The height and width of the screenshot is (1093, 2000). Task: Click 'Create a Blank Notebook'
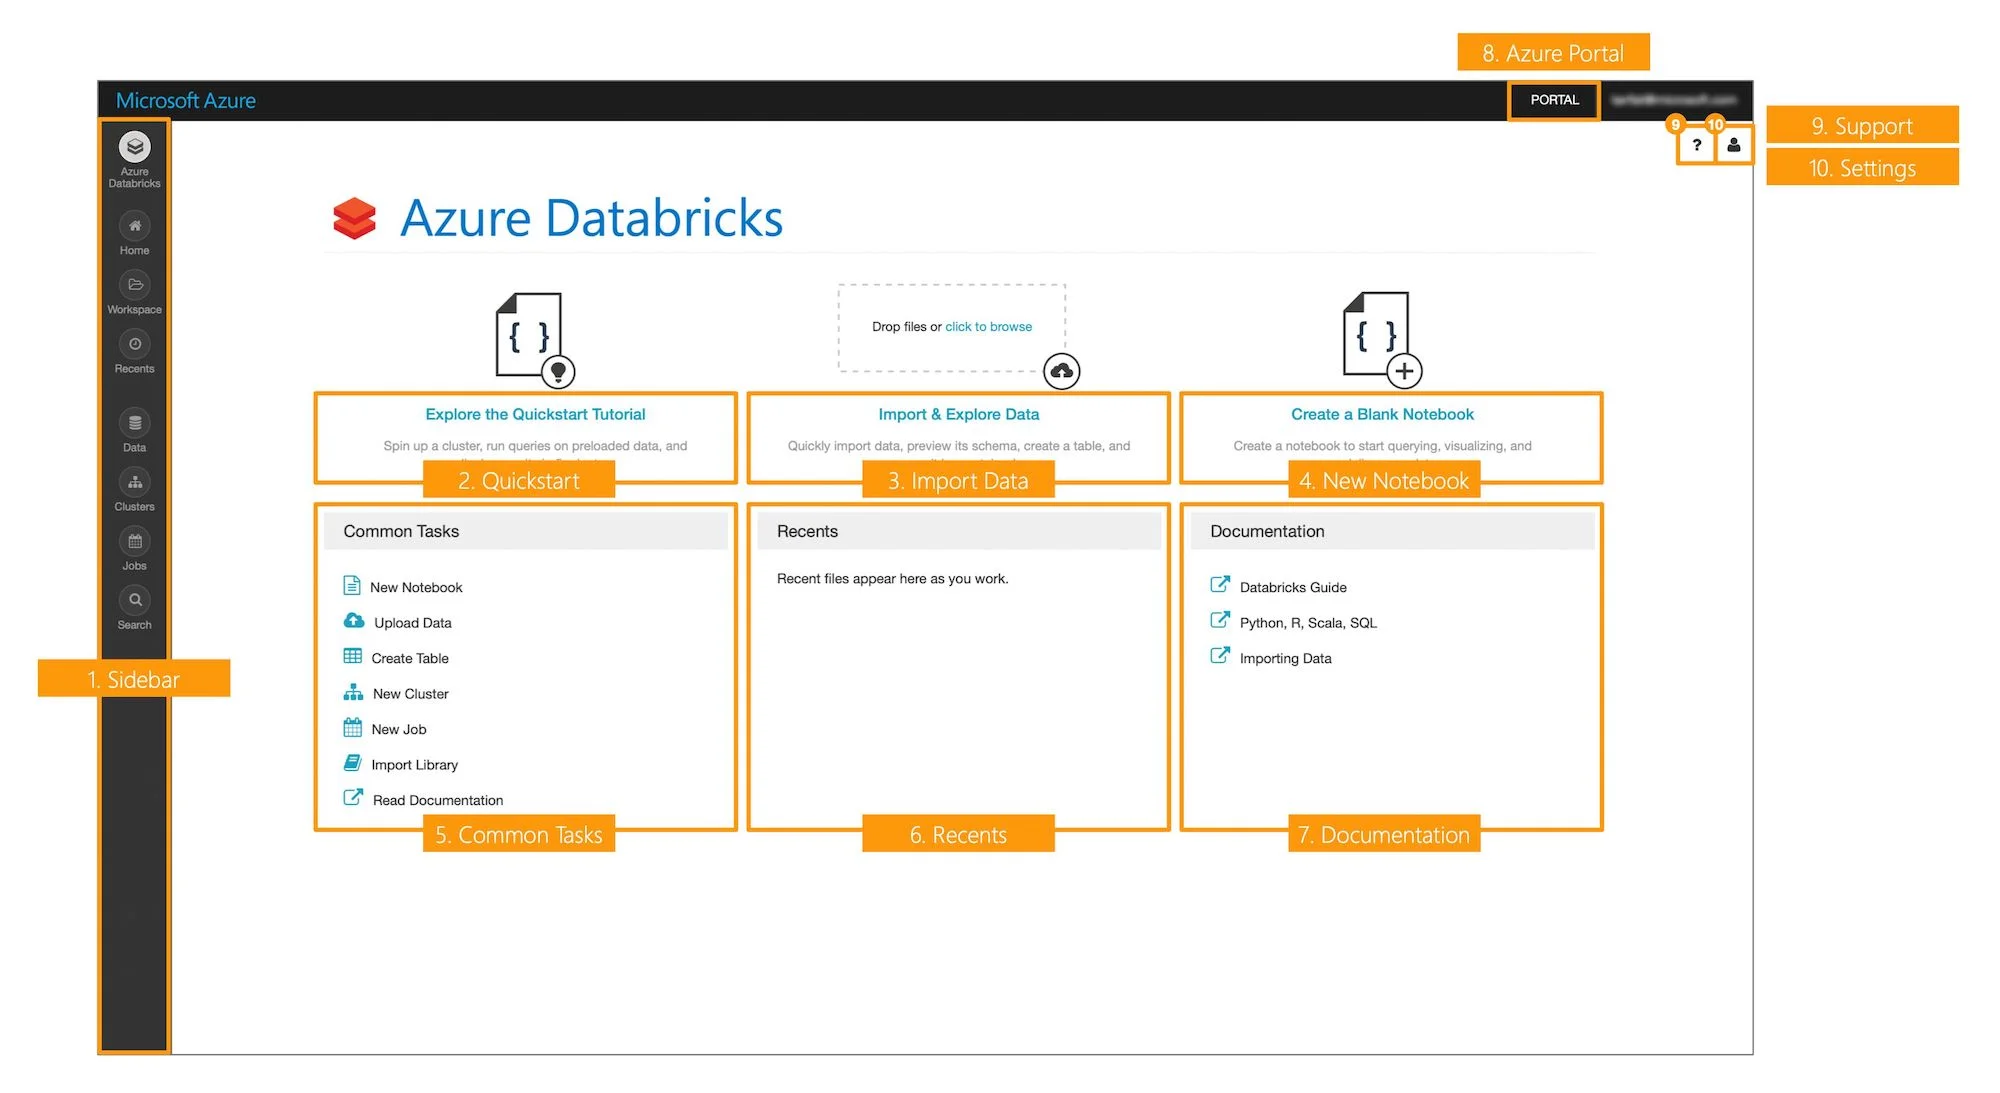tap(1381, 413)
